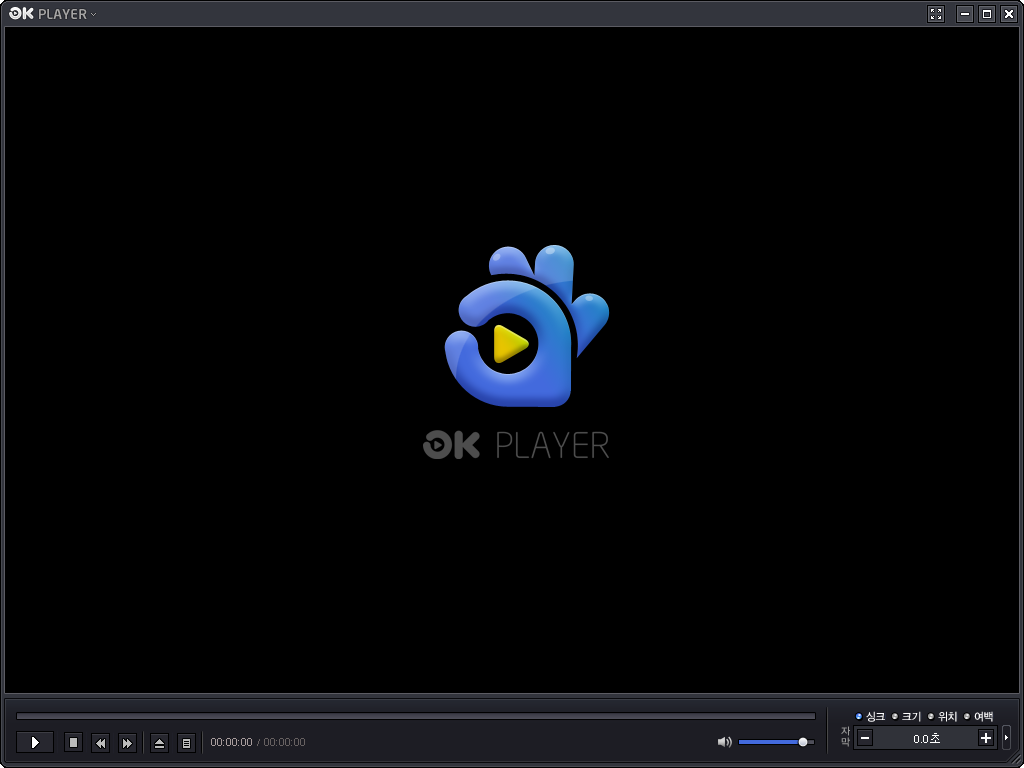Decrease subtitle sync with the minus button

click(x=865, y=739)
